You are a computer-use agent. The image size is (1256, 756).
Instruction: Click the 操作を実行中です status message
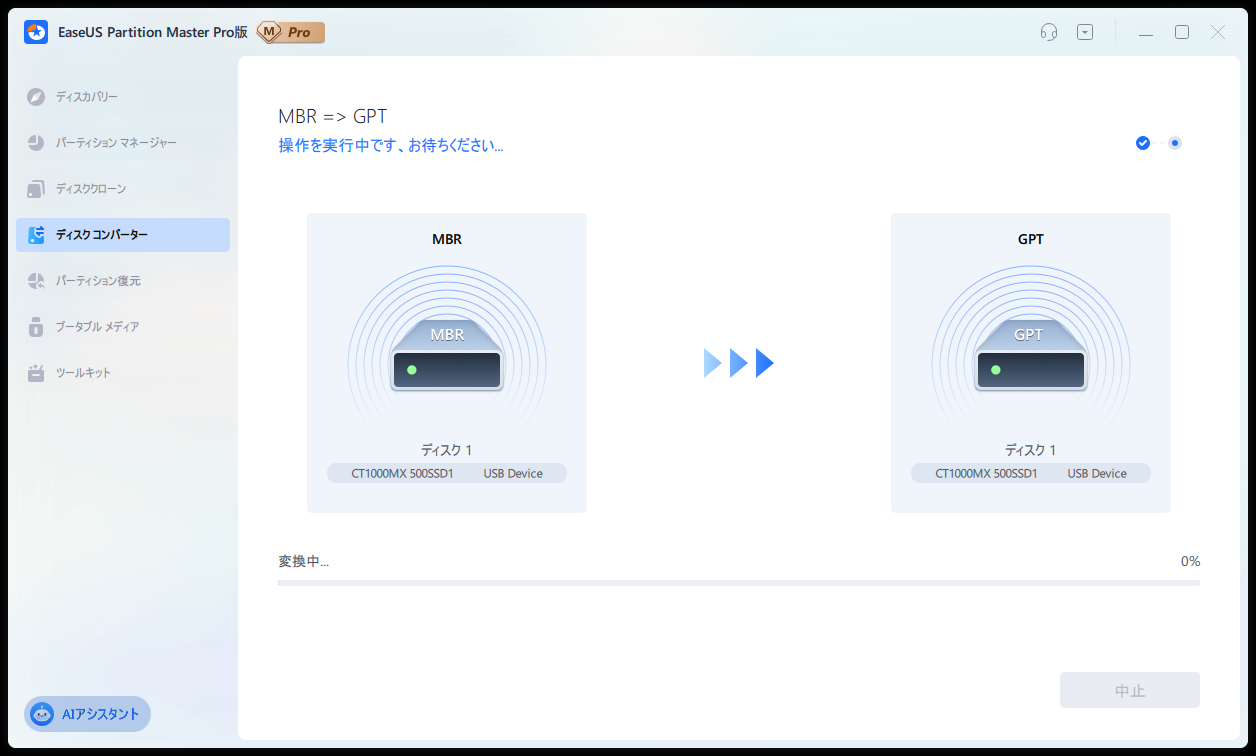[391, 146]
